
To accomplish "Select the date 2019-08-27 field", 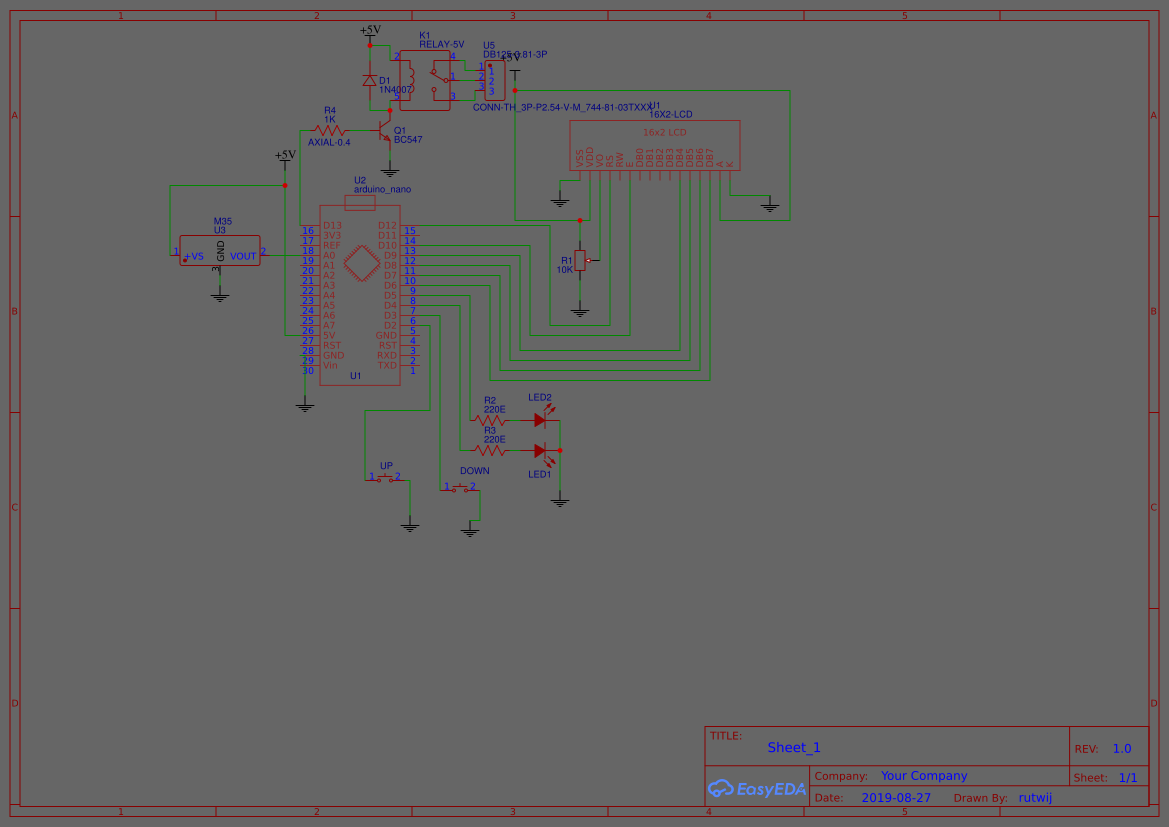I will [x=896, y=798].
